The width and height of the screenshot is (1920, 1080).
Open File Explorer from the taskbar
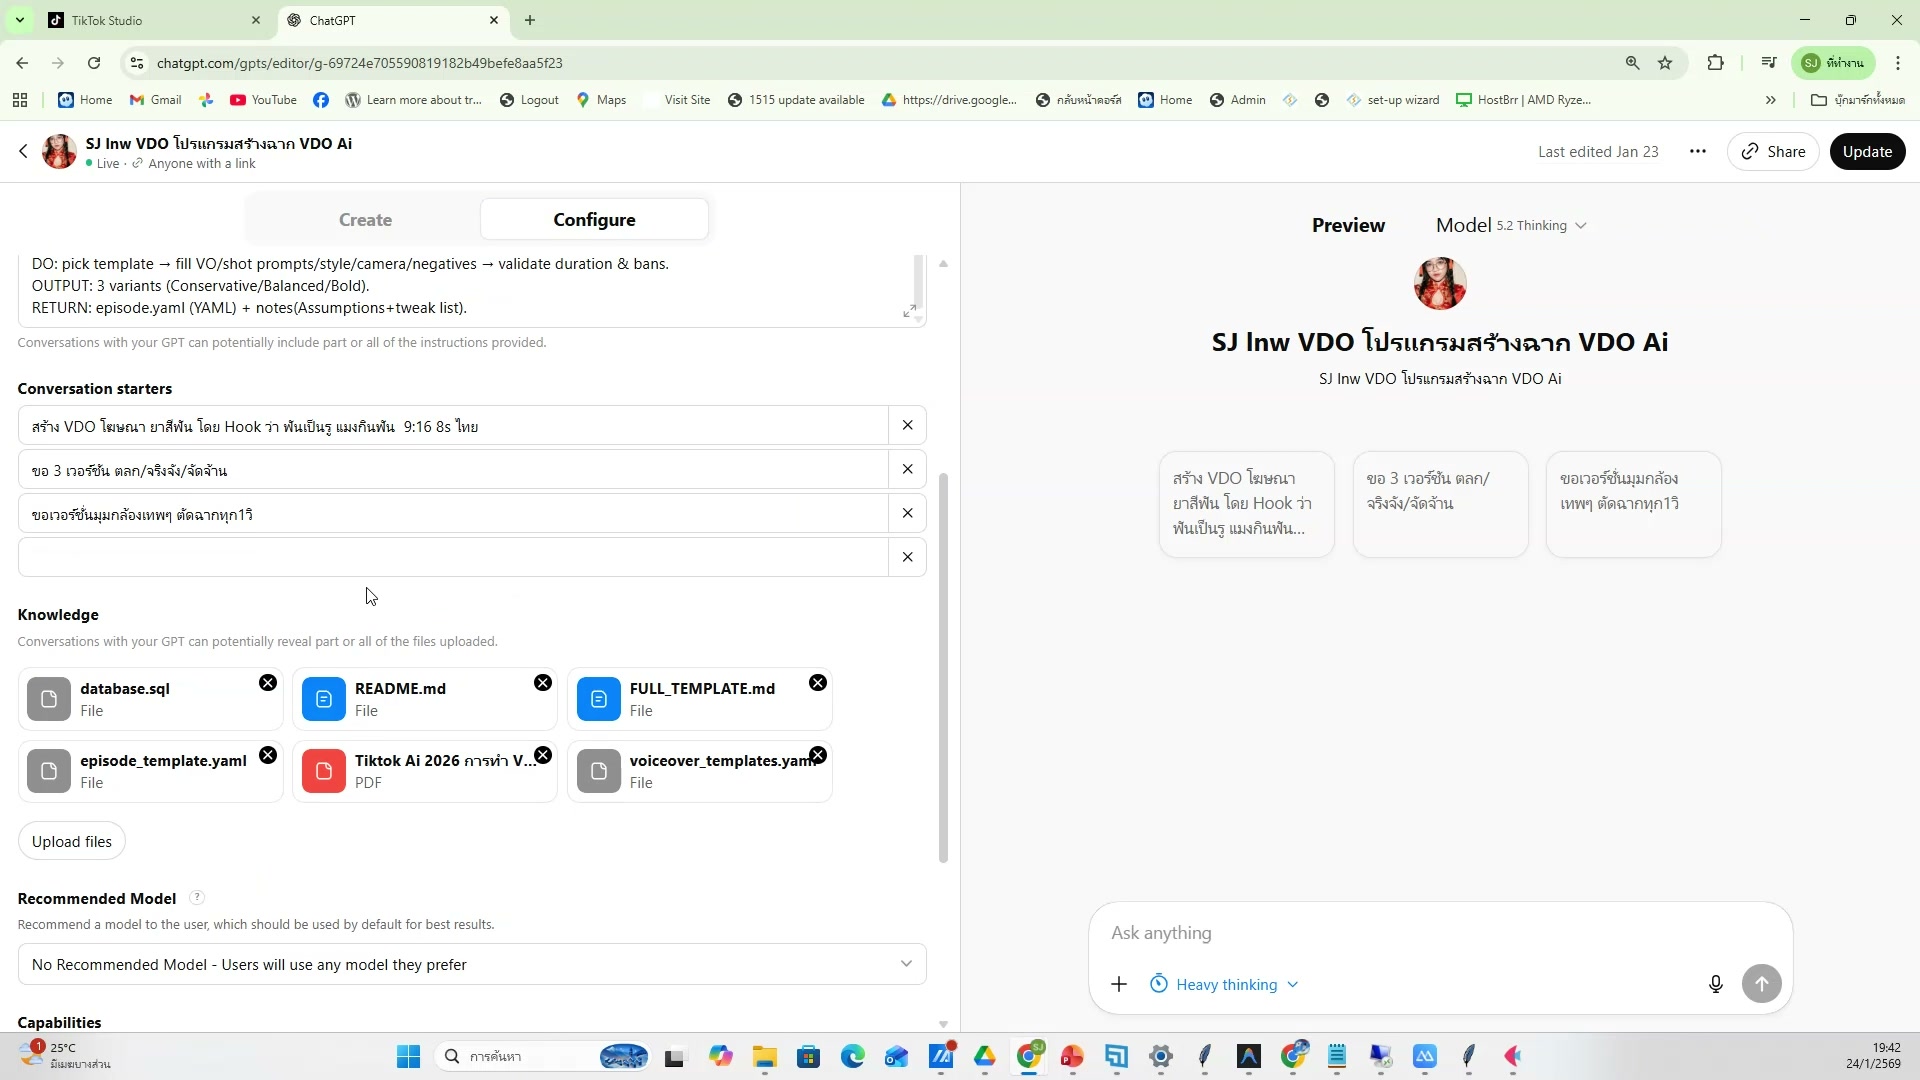(x=765, y=1057)
